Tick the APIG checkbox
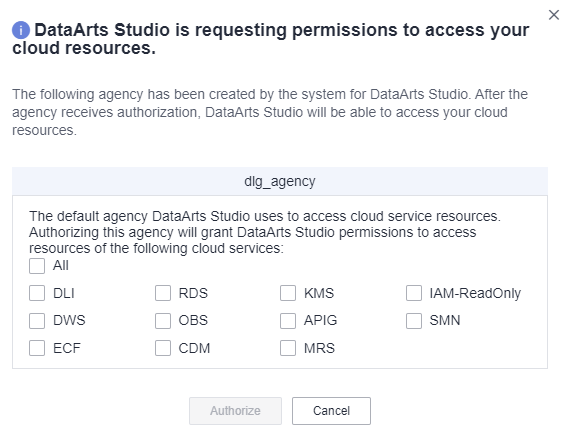Viewport: 572px width, 432px height. (288, 321)
